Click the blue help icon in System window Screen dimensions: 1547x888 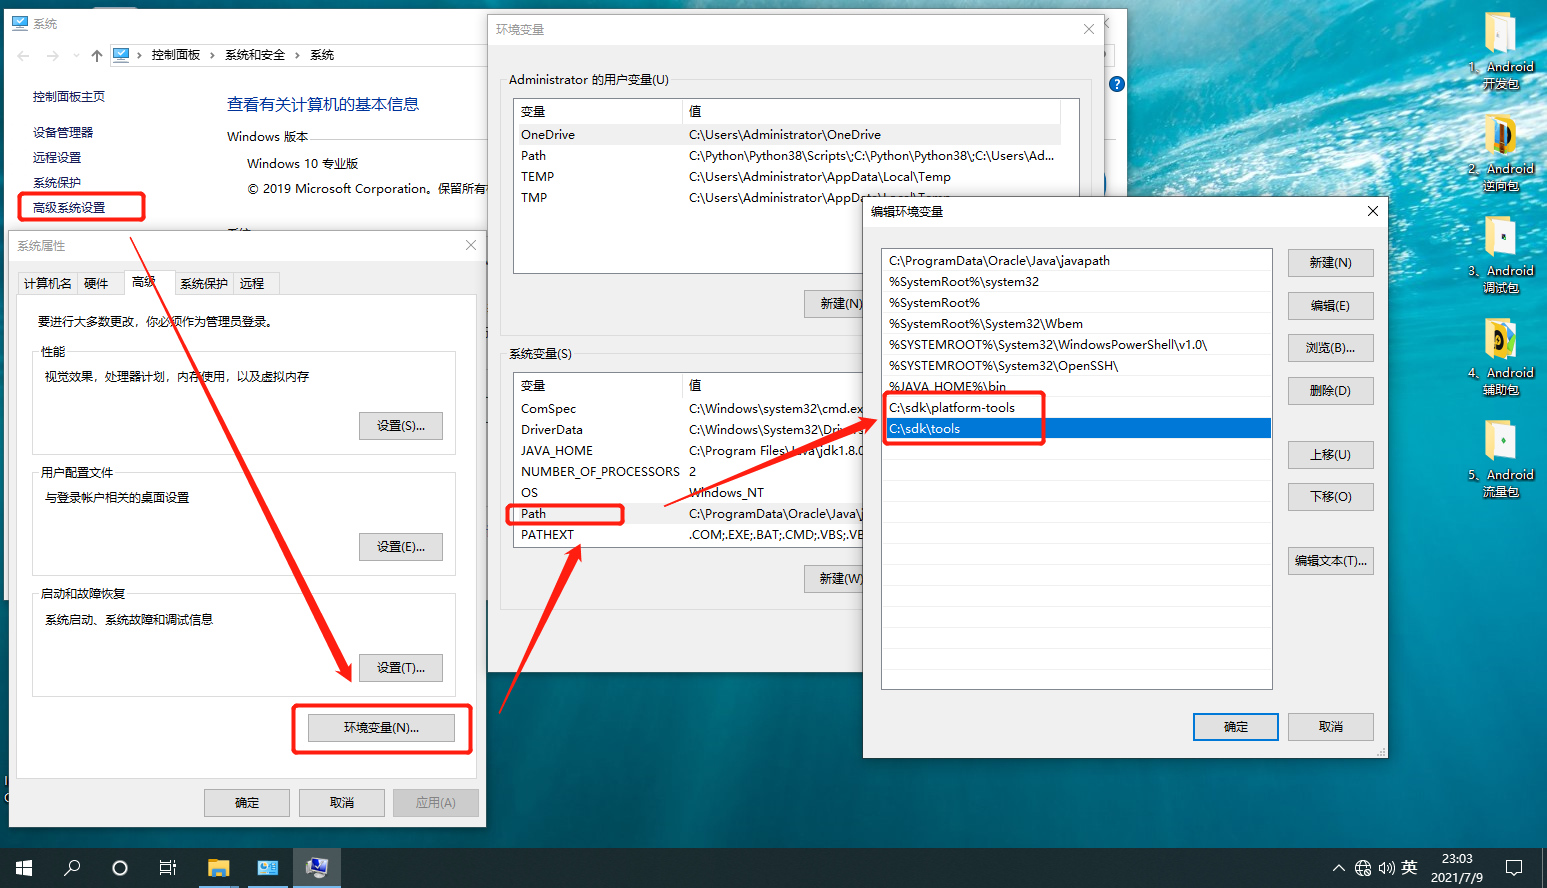(1117, 84)
